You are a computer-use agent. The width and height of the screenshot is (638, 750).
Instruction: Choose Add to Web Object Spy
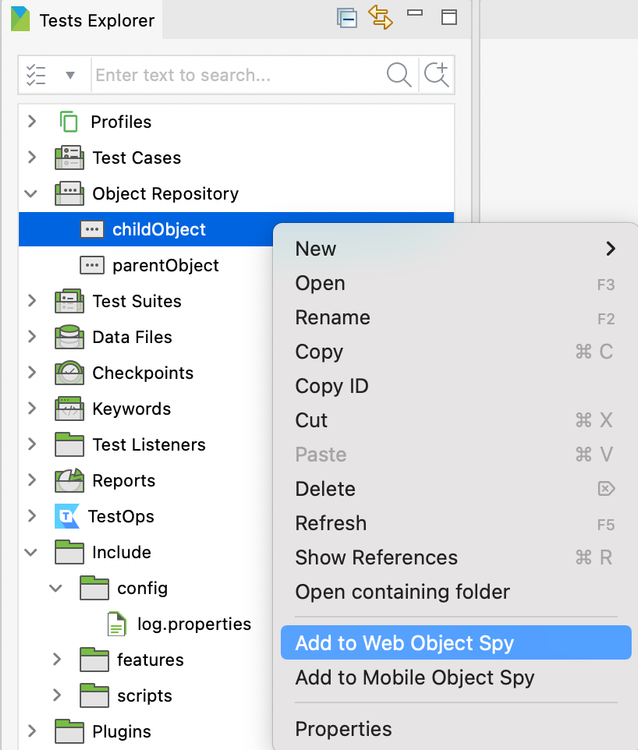(x=404, y=643)
